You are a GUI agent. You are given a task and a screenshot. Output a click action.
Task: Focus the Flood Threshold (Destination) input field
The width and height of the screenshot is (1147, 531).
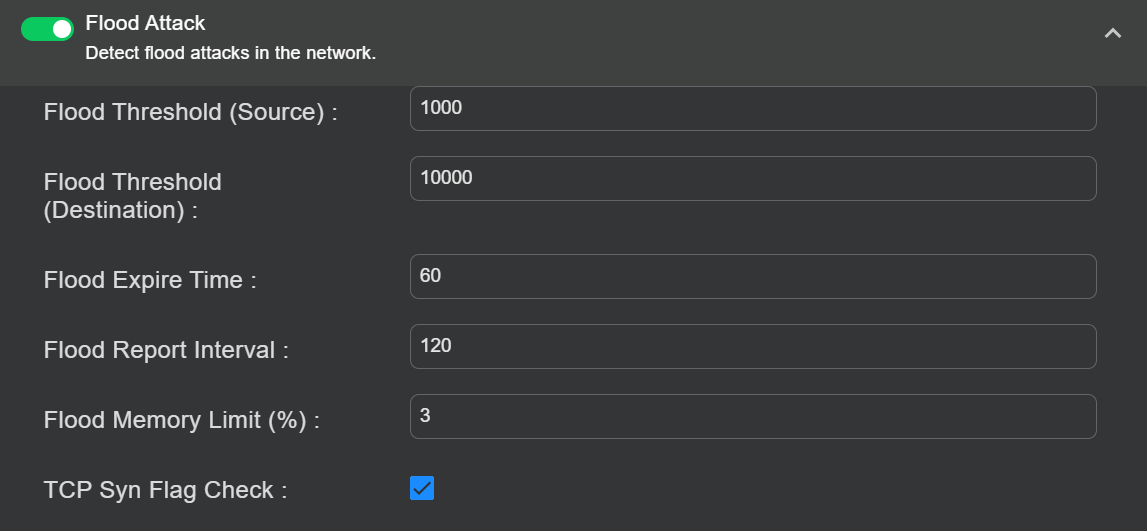point(752,178)
